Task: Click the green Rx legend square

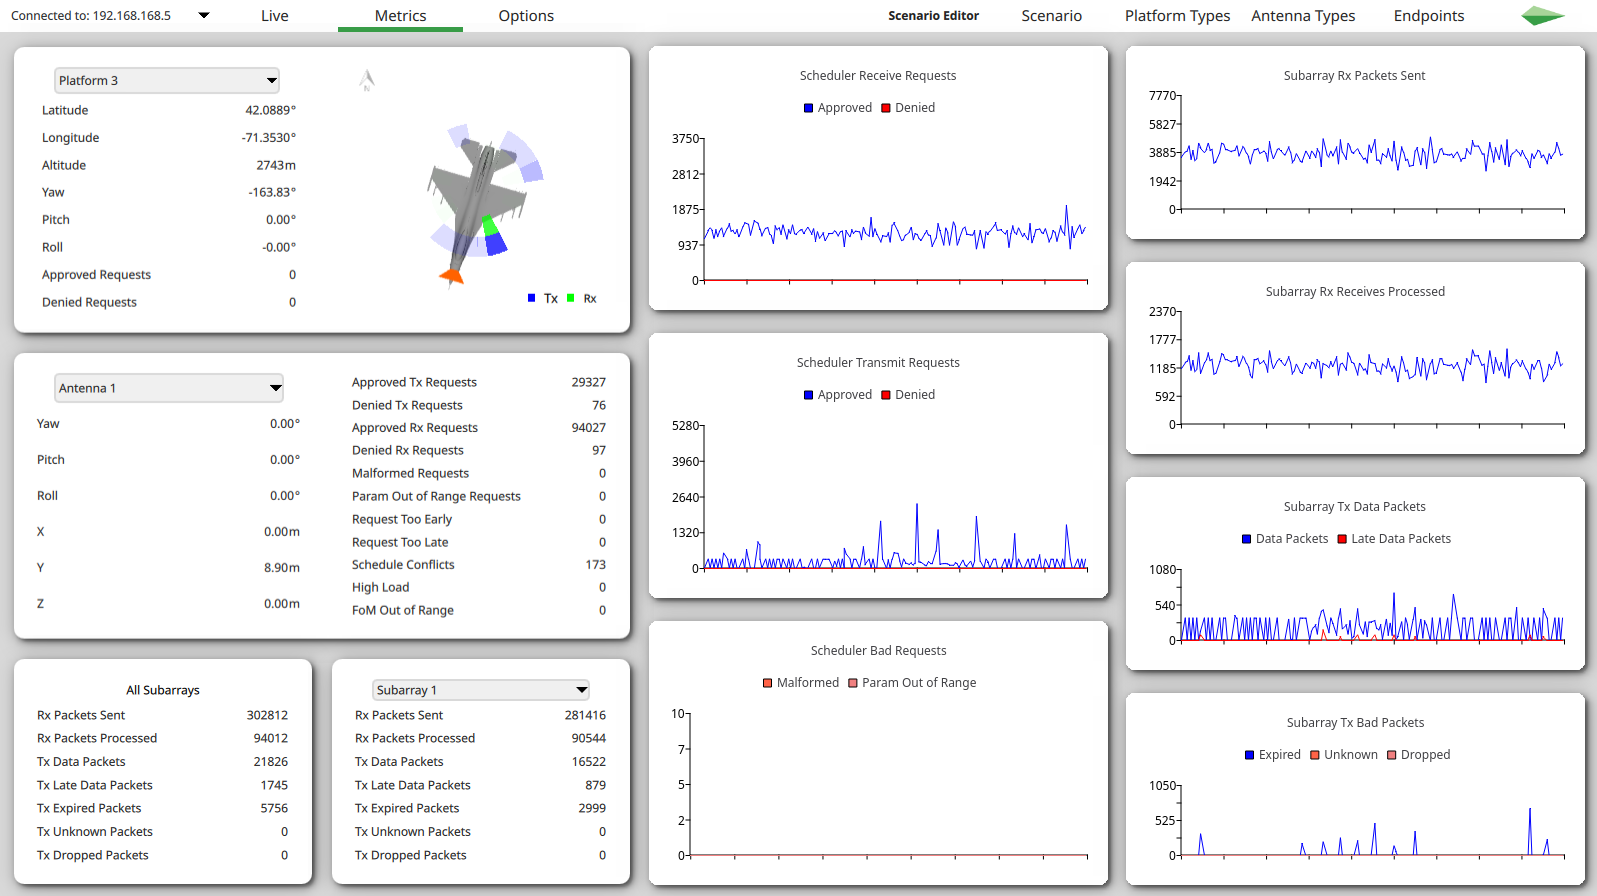Action: click(571, 298)
